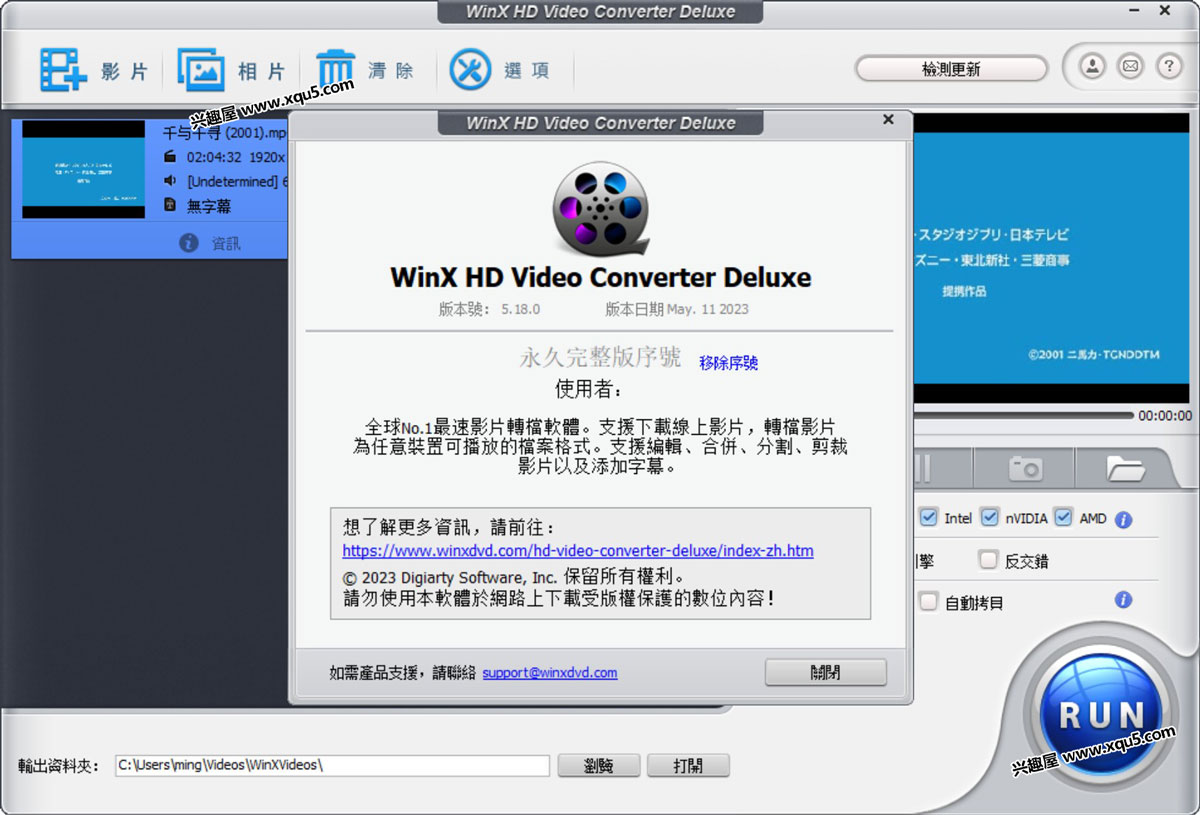The height and width of the screenshot is (815, 1200).
Task: Open the 相片 photo slideshow tool
Action: pos(232,70)
